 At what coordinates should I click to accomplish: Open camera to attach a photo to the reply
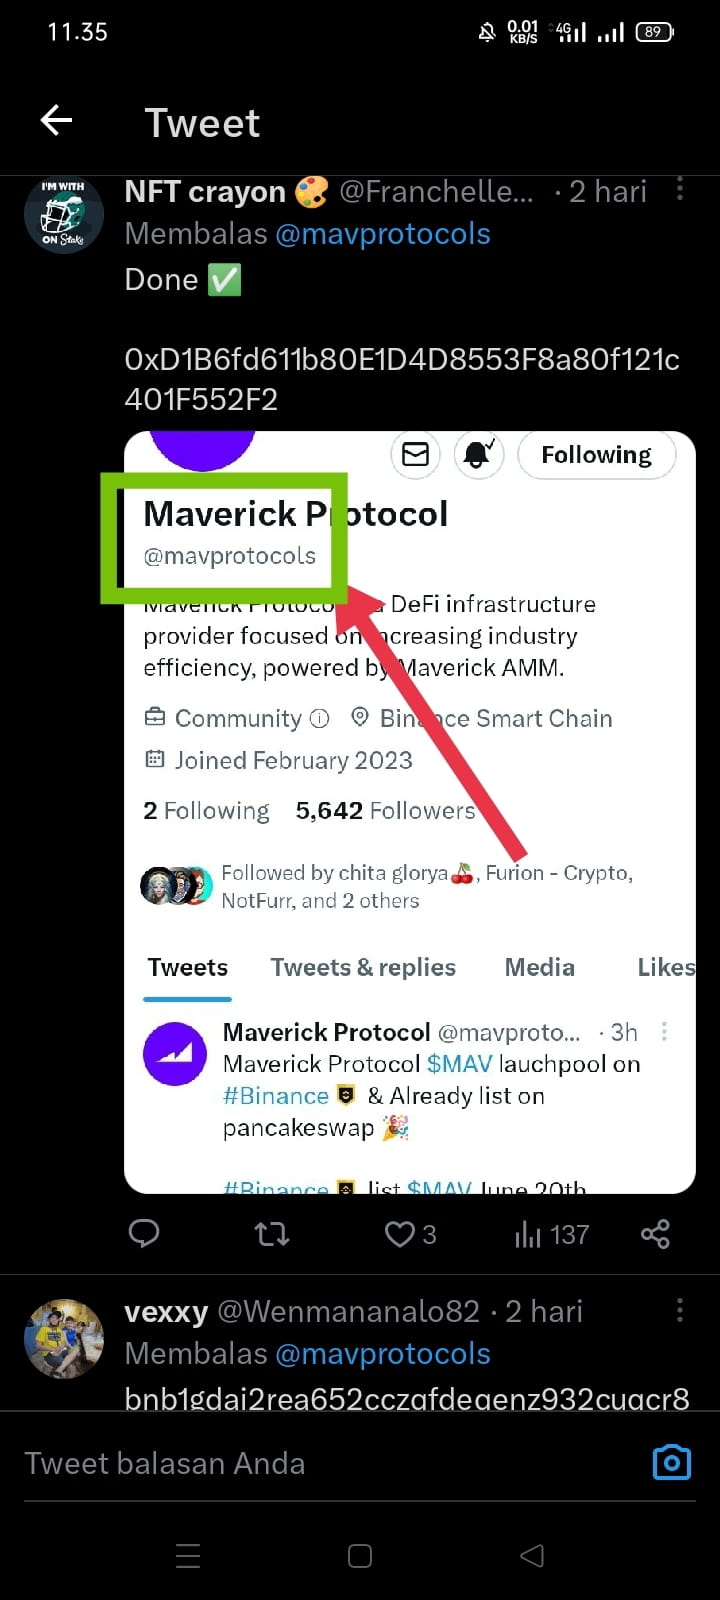pyautogui.click(x=671, y=1463)
